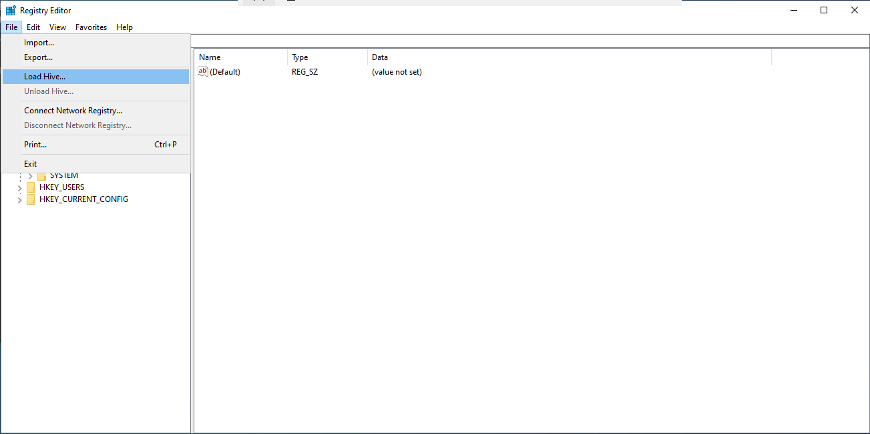Open the Favorites menu
The height and width of the screenshot is (434, 870).
91,27
